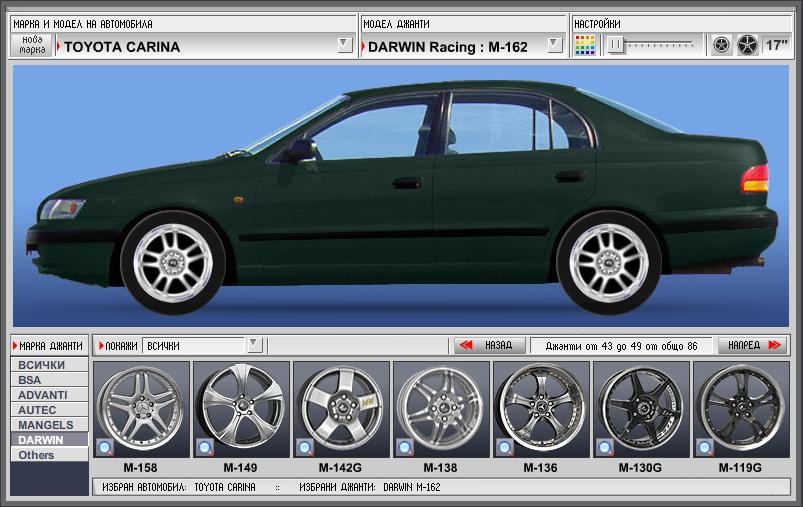Choose the M-119G wheel thumbnail
Image resolution: width=803 pixels, height=507 pixels.
pyautogui.click(x=741, y=409)
